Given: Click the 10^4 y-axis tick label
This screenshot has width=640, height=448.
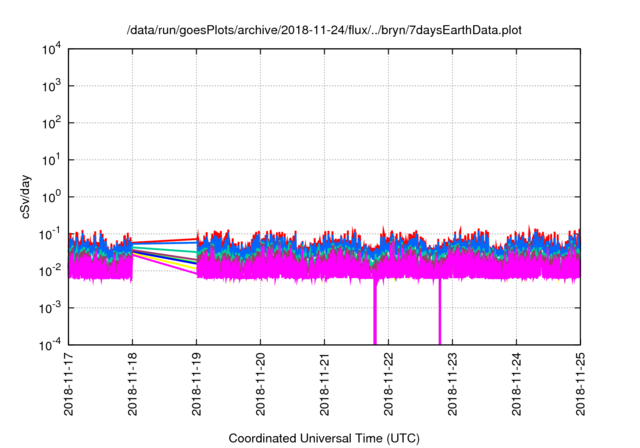Looking at the screenshot, I should [52, 49].
